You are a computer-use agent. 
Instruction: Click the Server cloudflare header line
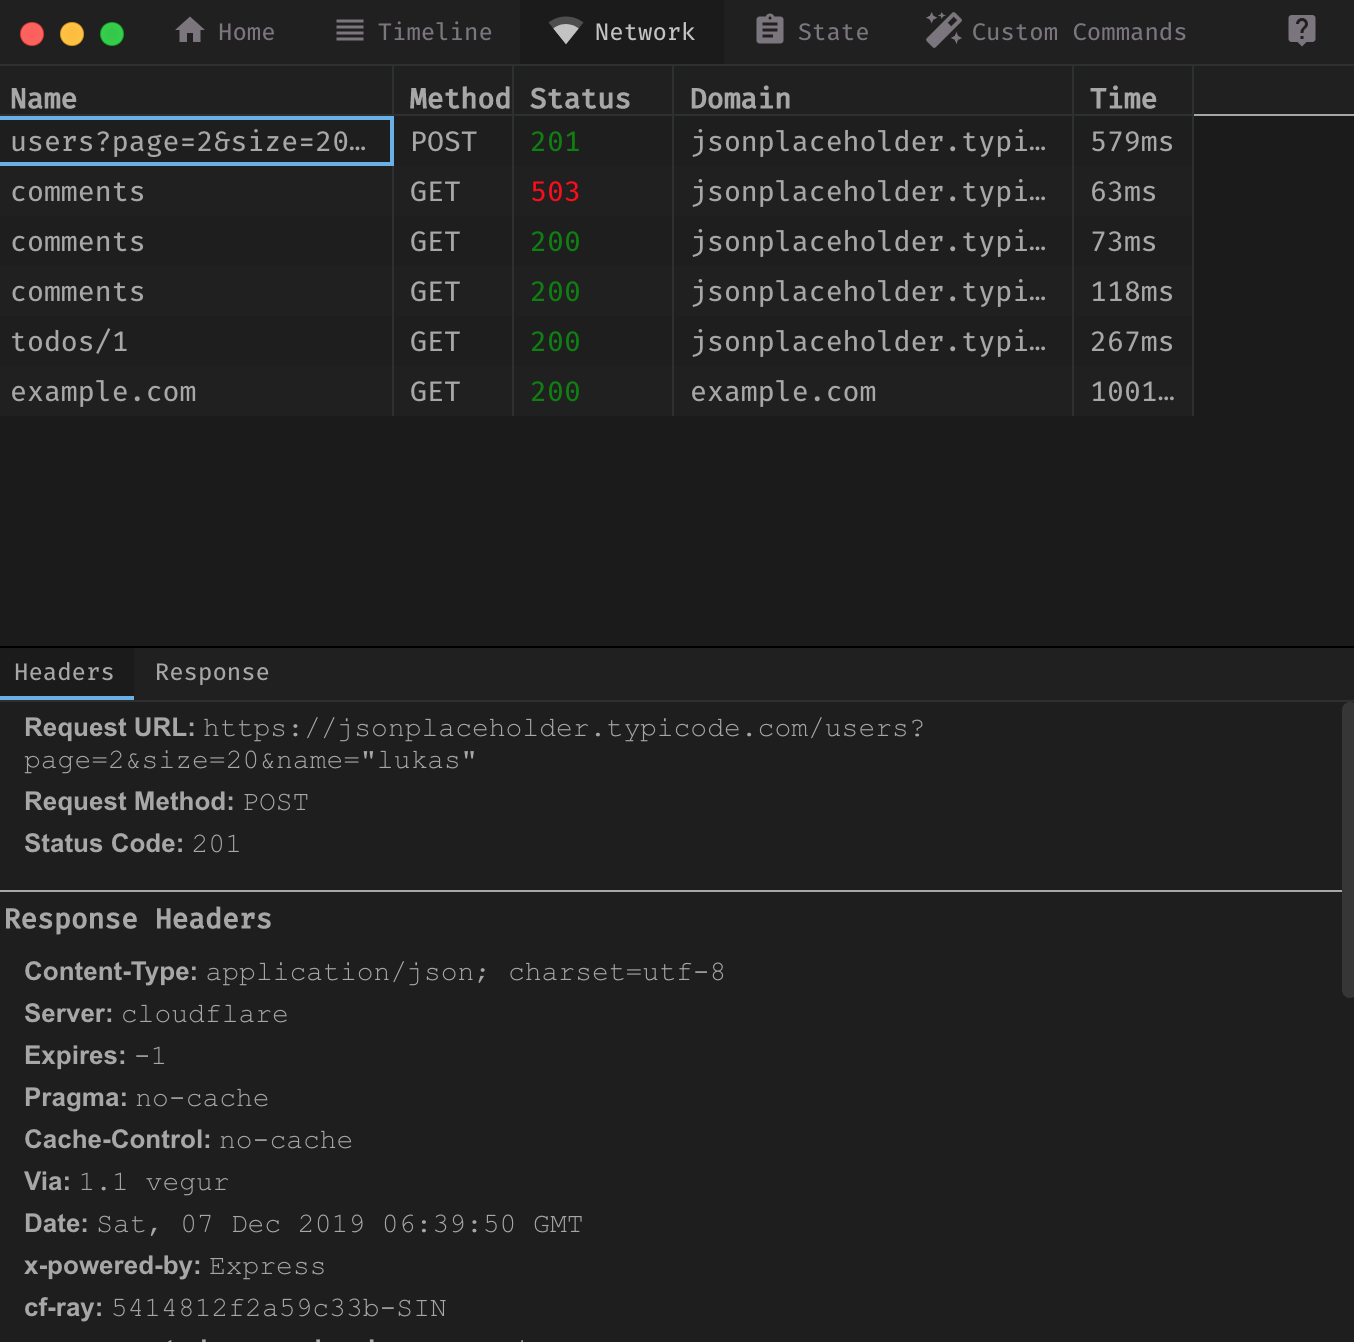(x=156, y=1014)
